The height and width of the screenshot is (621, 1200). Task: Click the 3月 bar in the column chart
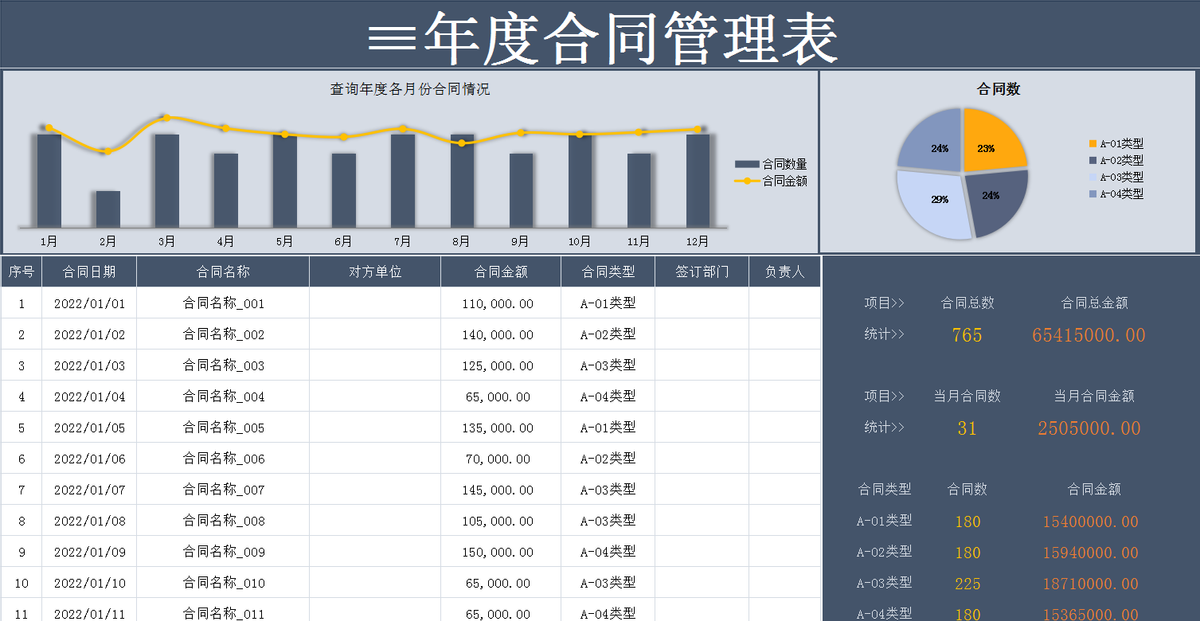[x=166, y=180]
